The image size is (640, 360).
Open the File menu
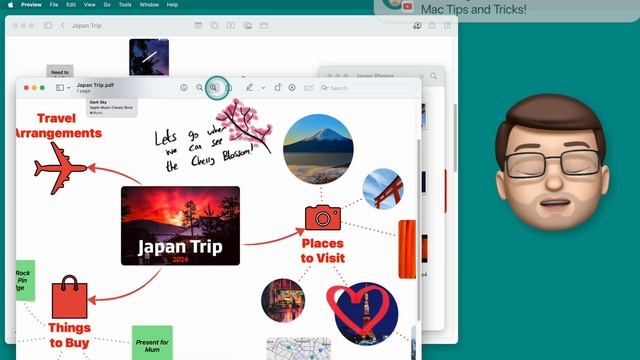click(54, 5)
